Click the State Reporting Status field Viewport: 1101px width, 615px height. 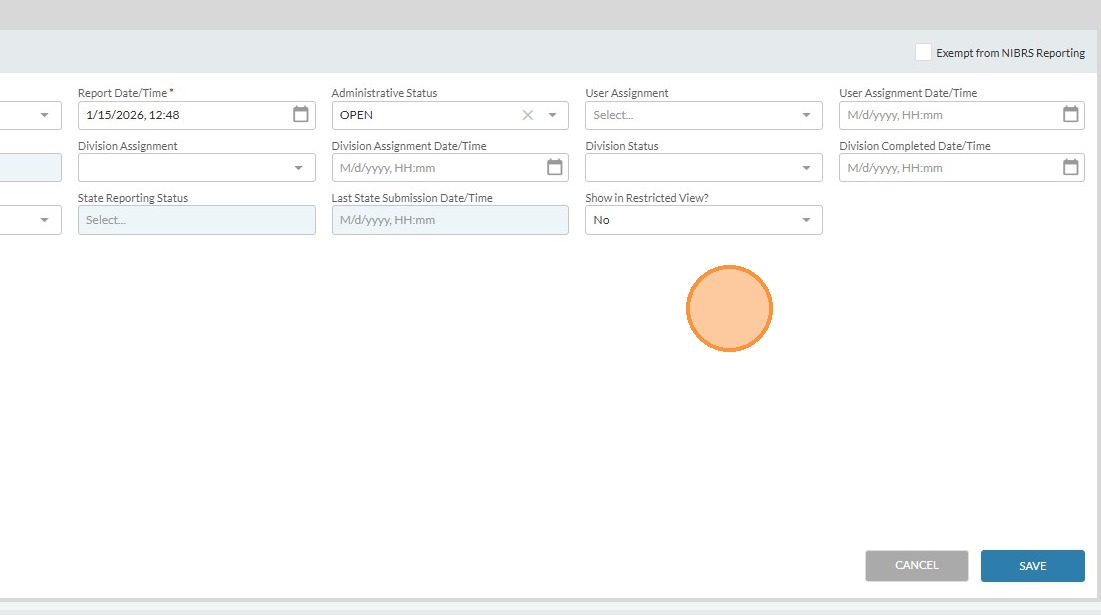pyautogui.click(x=196, y=220)
